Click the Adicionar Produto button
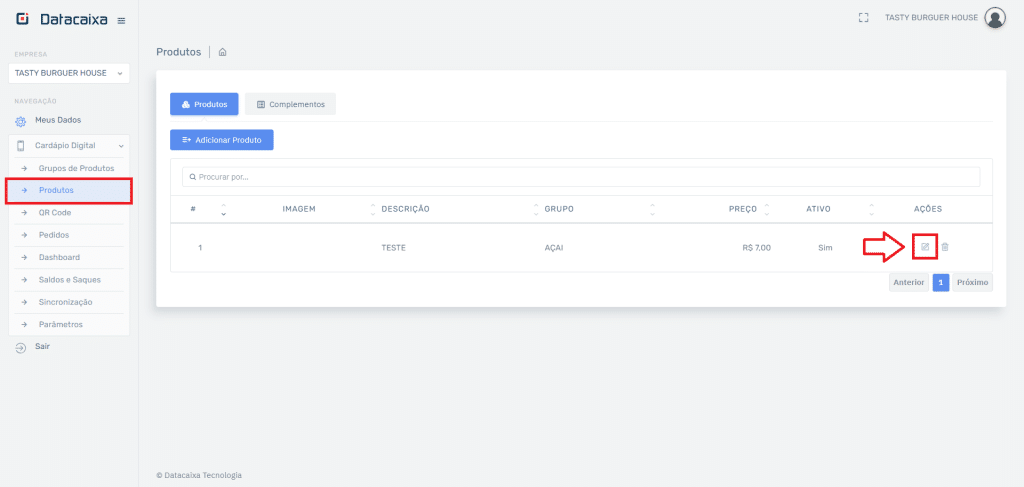Screen dimensions: 1024x487 [221, 140]
